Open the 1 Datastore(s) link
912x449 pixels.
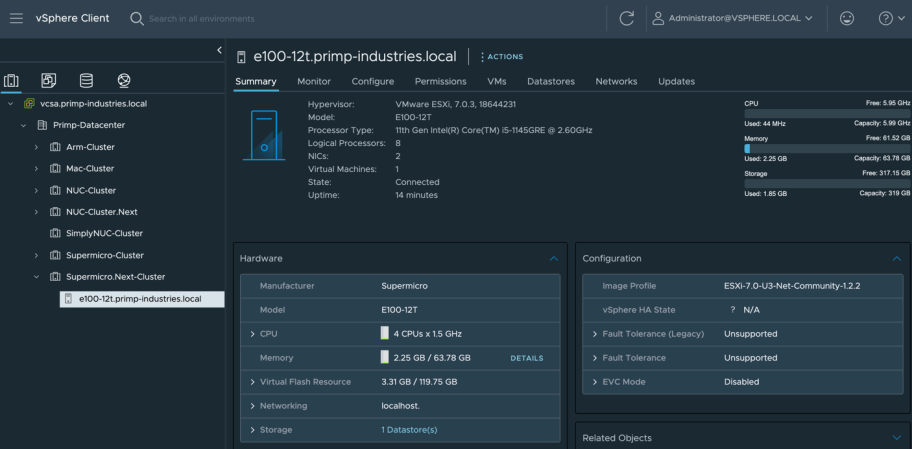(x=409, y=430)
